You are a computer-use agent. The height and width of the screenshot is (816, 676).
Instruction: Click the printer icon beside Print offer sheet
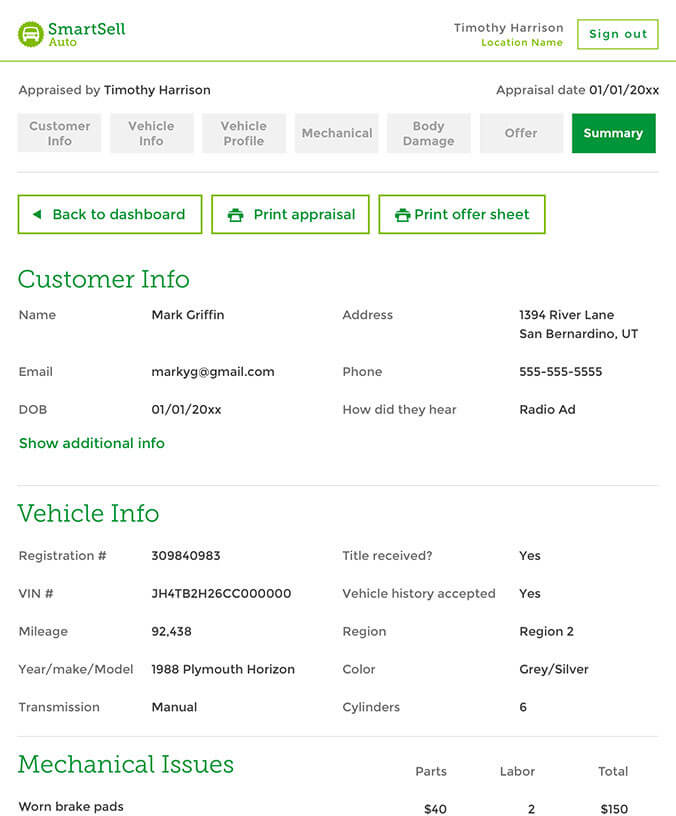tap(402, 215)
